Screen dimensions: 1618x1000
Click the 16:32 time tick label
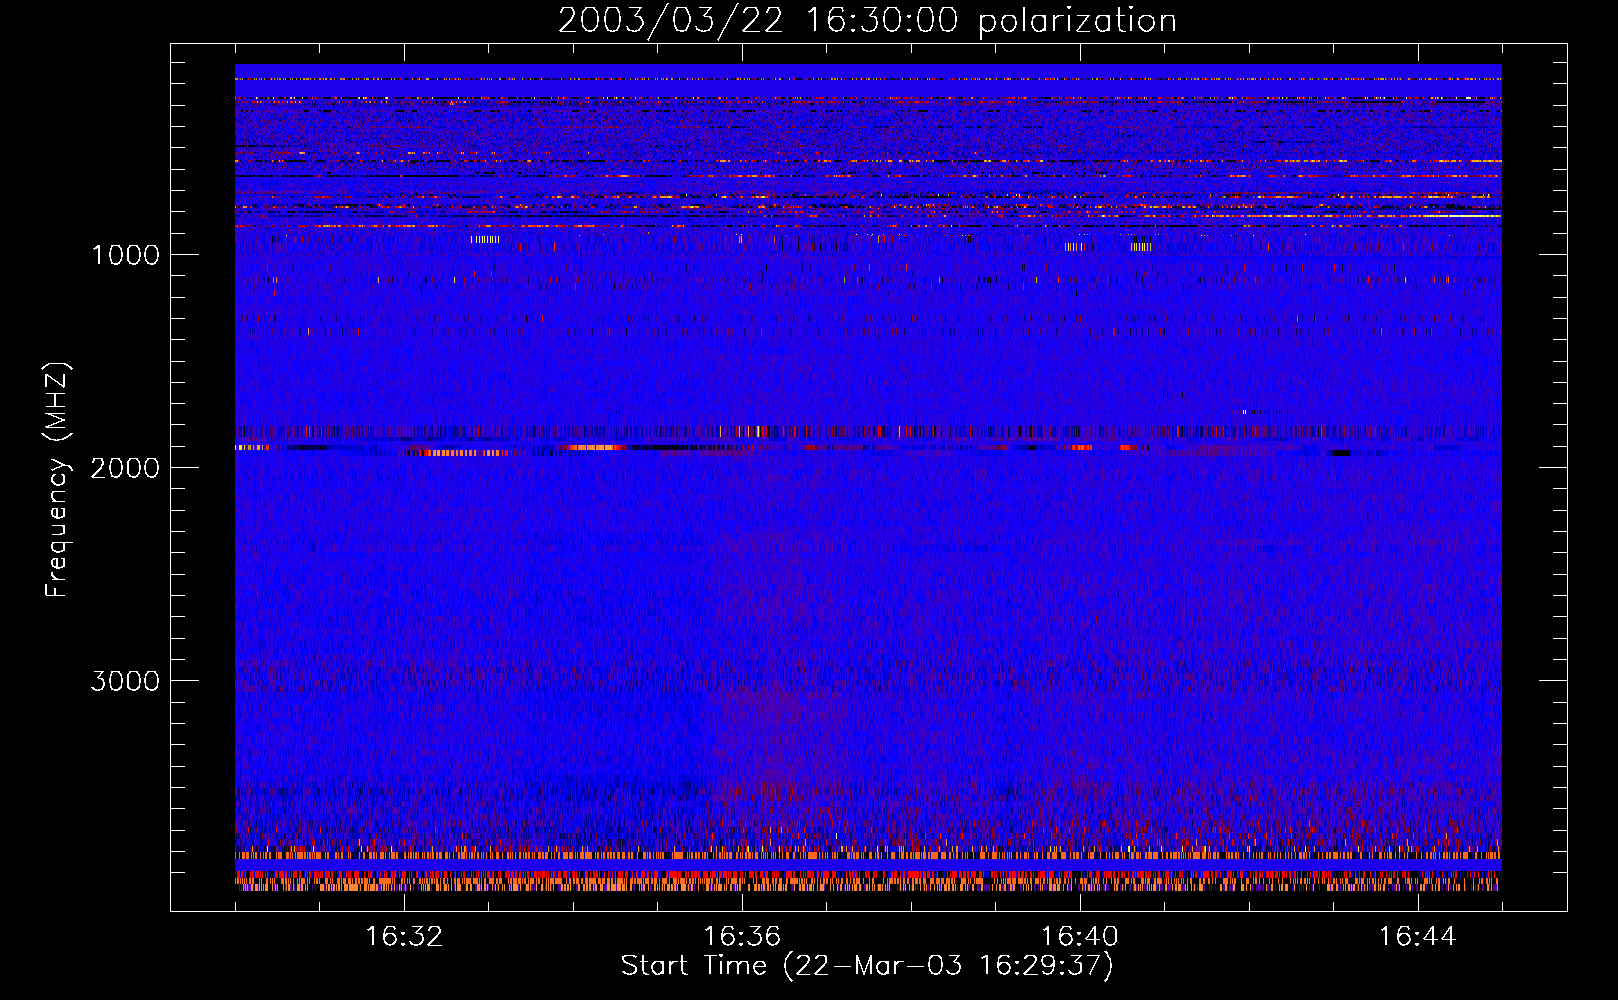(x=404, y=937)
